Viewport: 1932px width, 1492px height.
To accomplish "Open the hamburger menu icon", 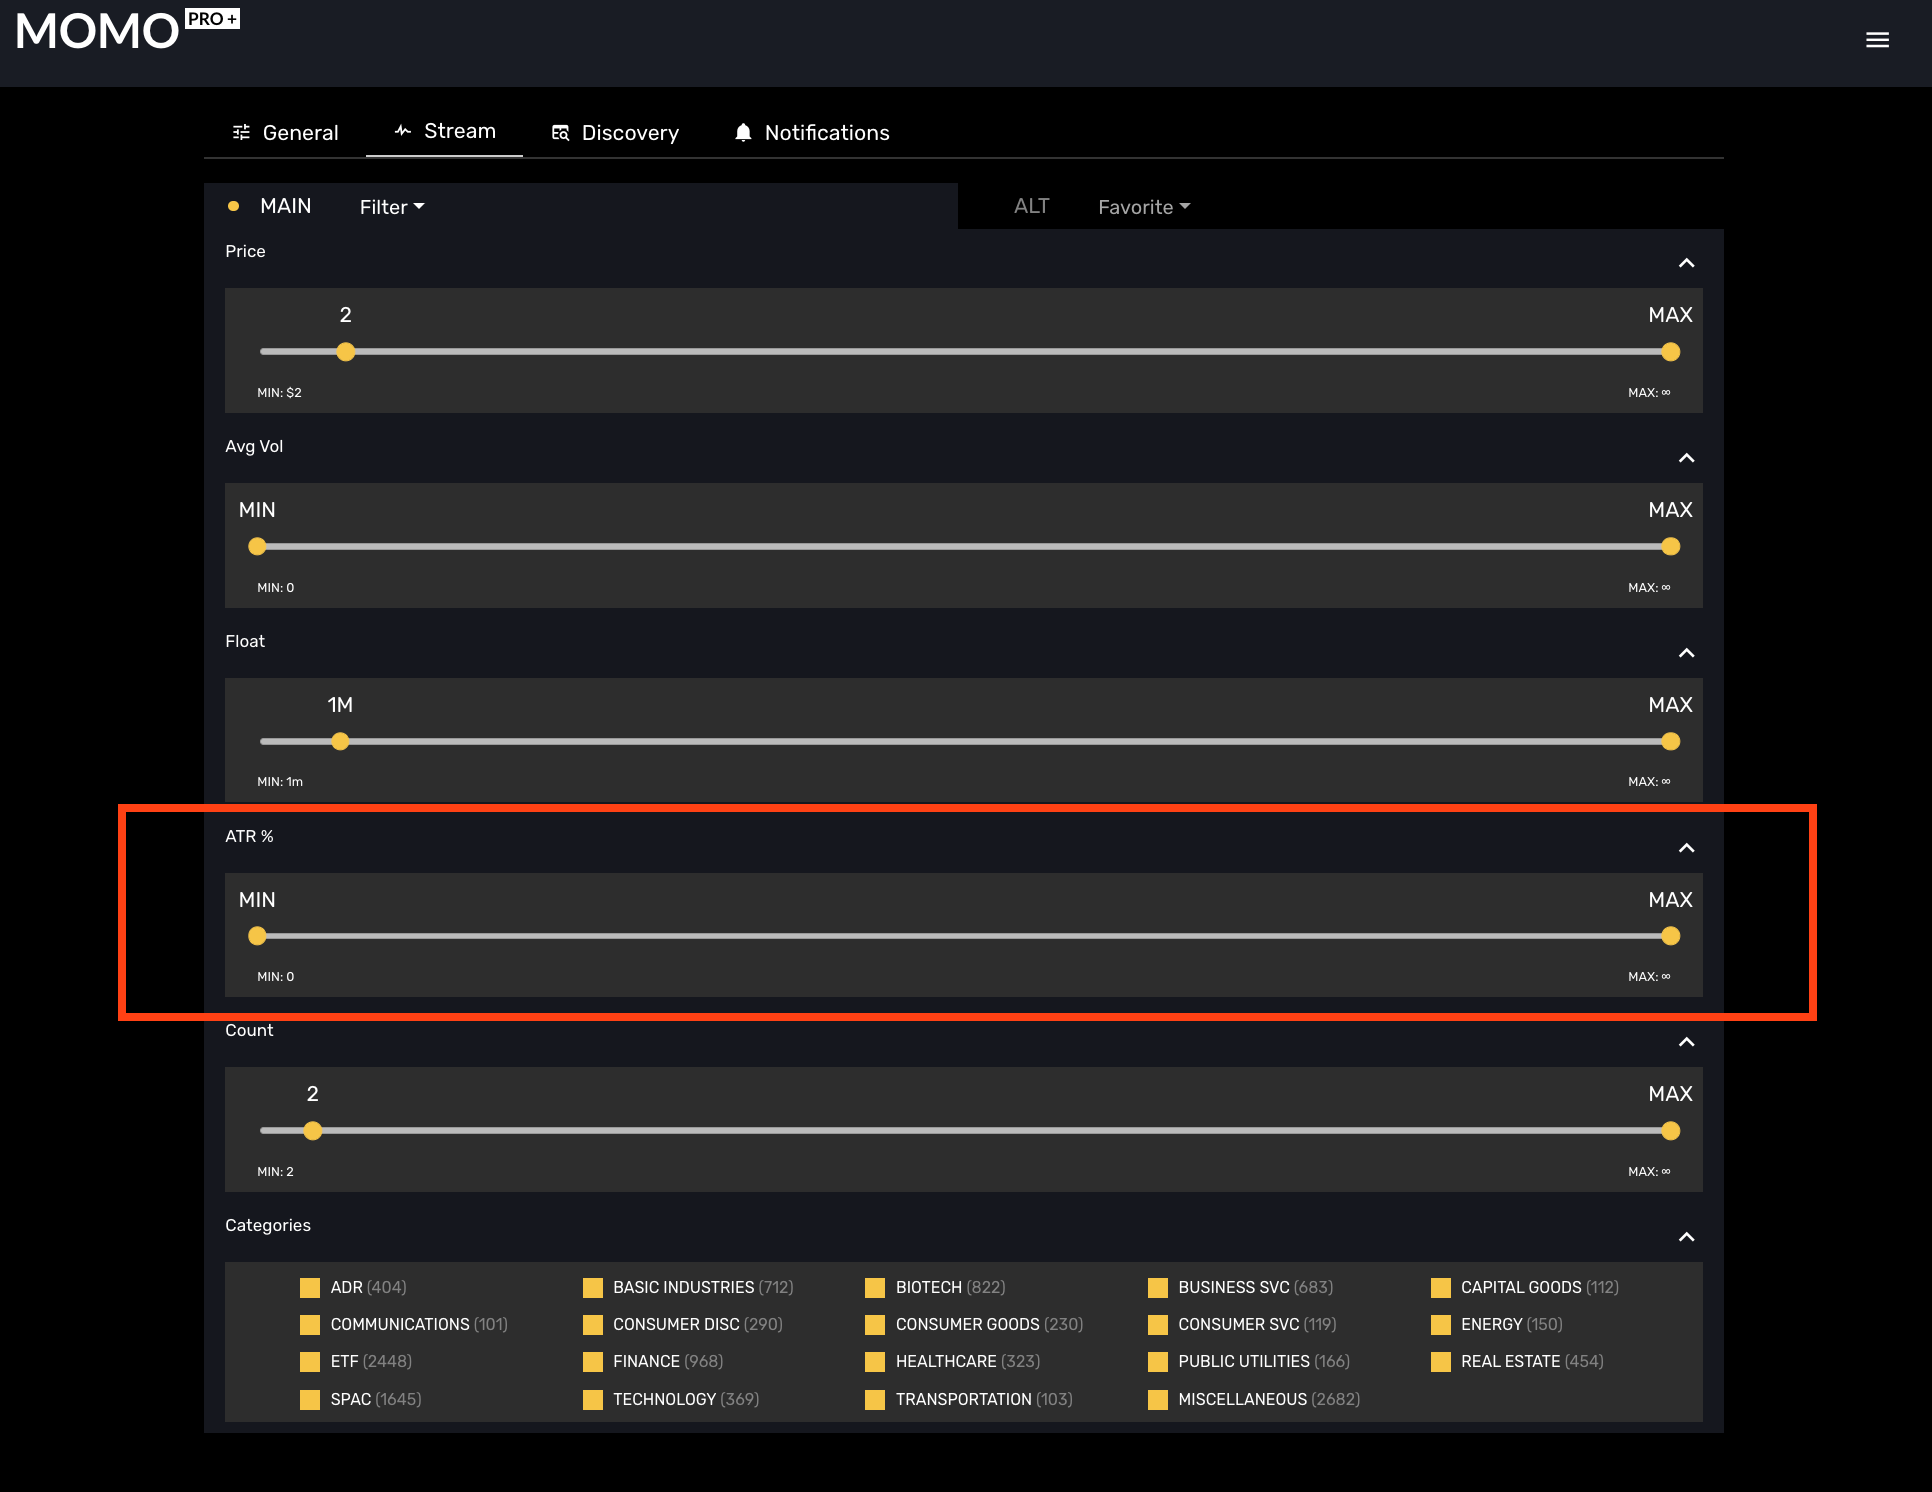I will coord(1877,40).
